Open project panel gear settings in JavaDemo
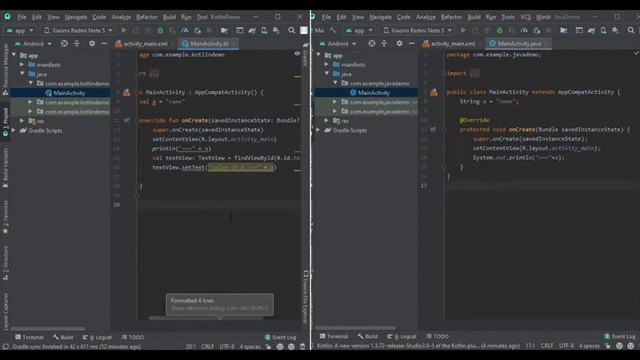Viewport: 640px width, 360px height. point(399,44)
